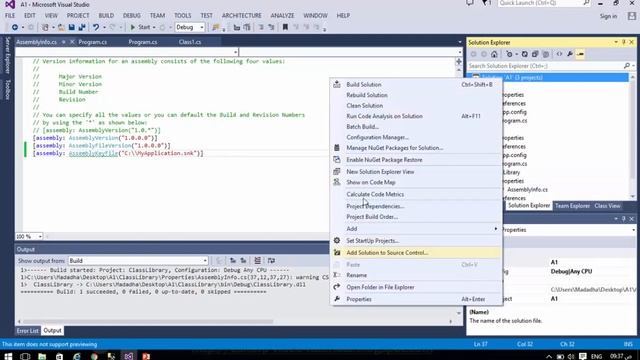Click the Collapse All icon in Solution Explorer

pyautogui.click(x=535, y=54)
